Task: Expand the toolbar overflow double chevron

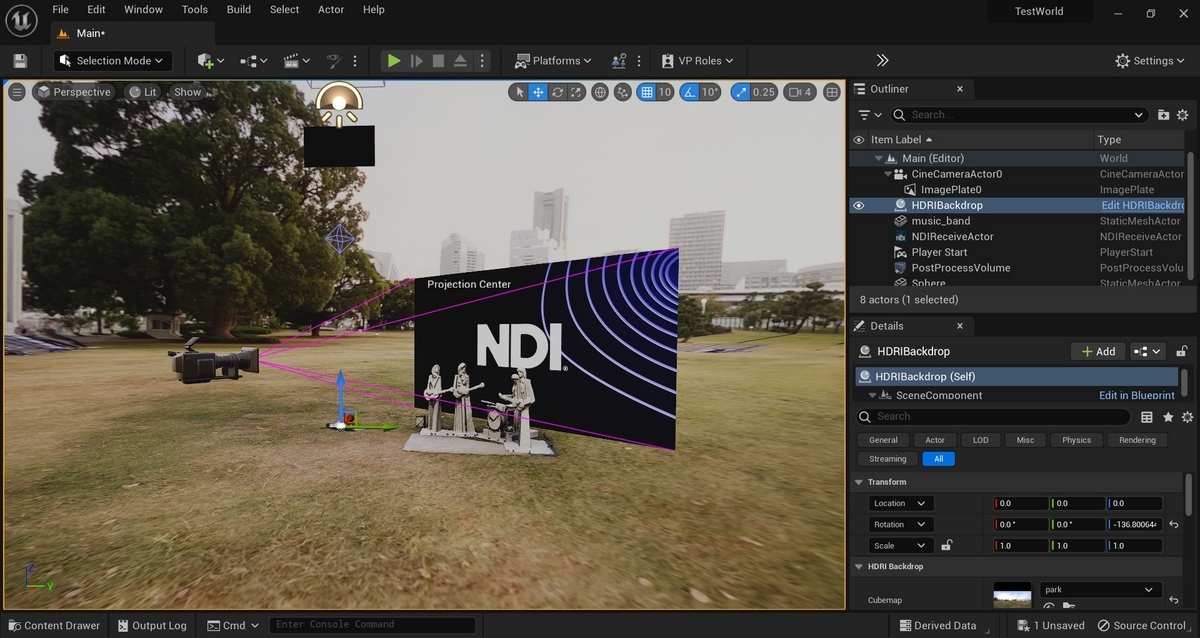Action: [x=882, y=61]
